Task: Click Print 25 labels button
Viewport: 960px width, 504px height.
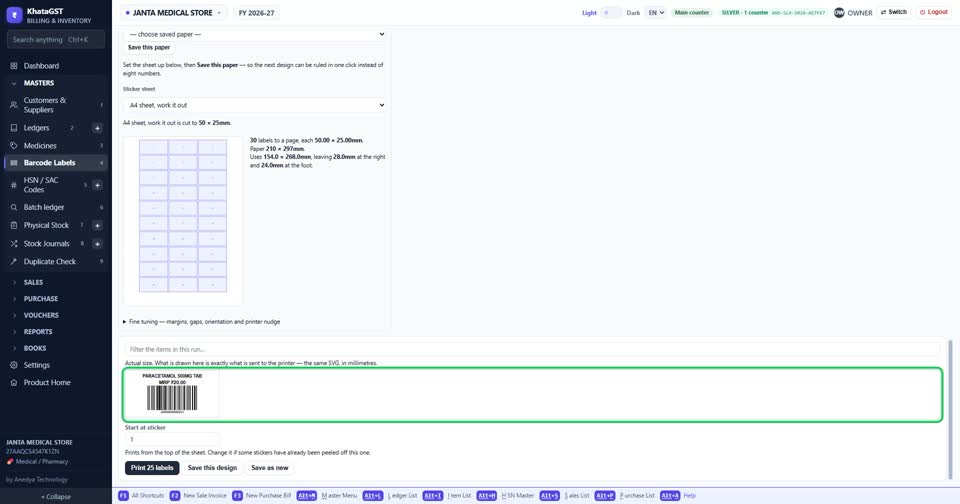Action: [152, 468]
